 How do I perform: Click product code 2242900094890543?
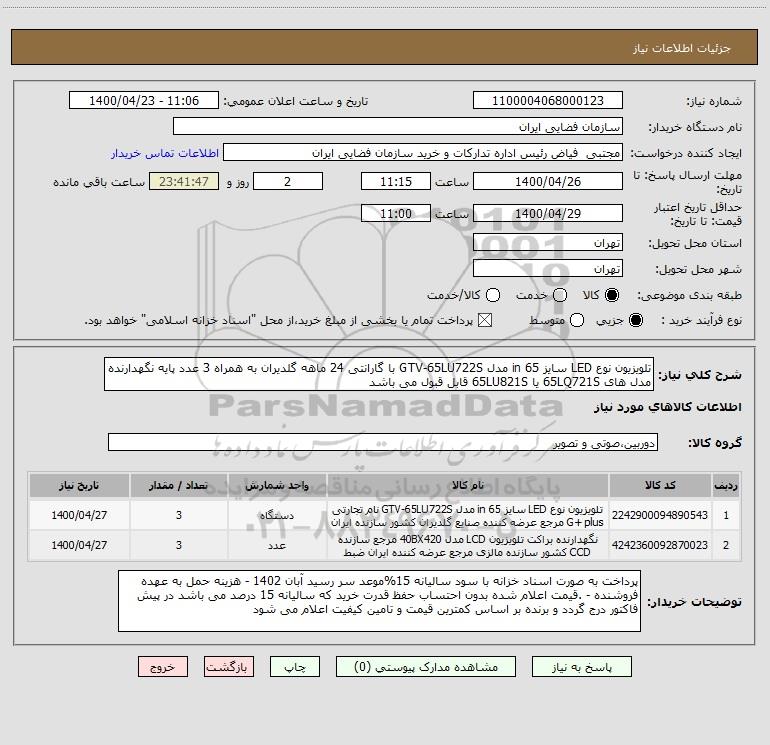pyautogui.click(x=660, y=515)
